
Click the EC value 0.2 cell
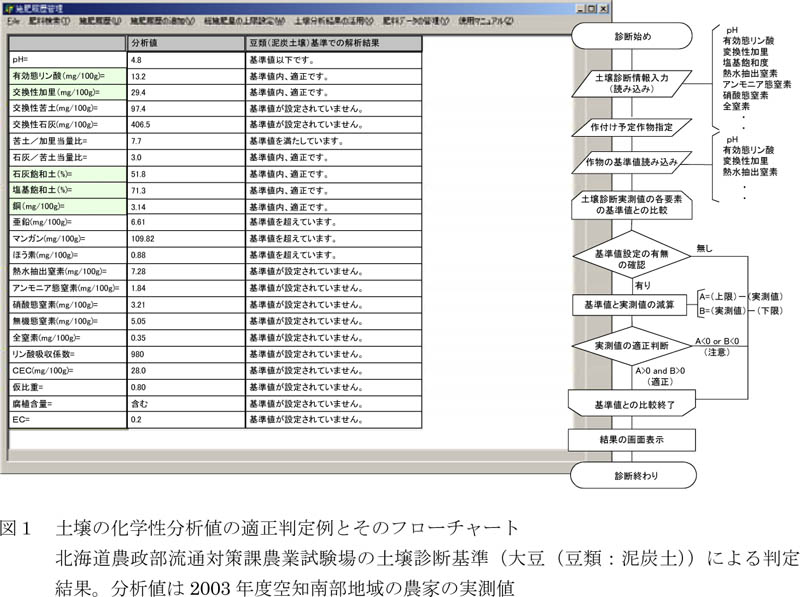pyautogui.click(x=184, y=419)
